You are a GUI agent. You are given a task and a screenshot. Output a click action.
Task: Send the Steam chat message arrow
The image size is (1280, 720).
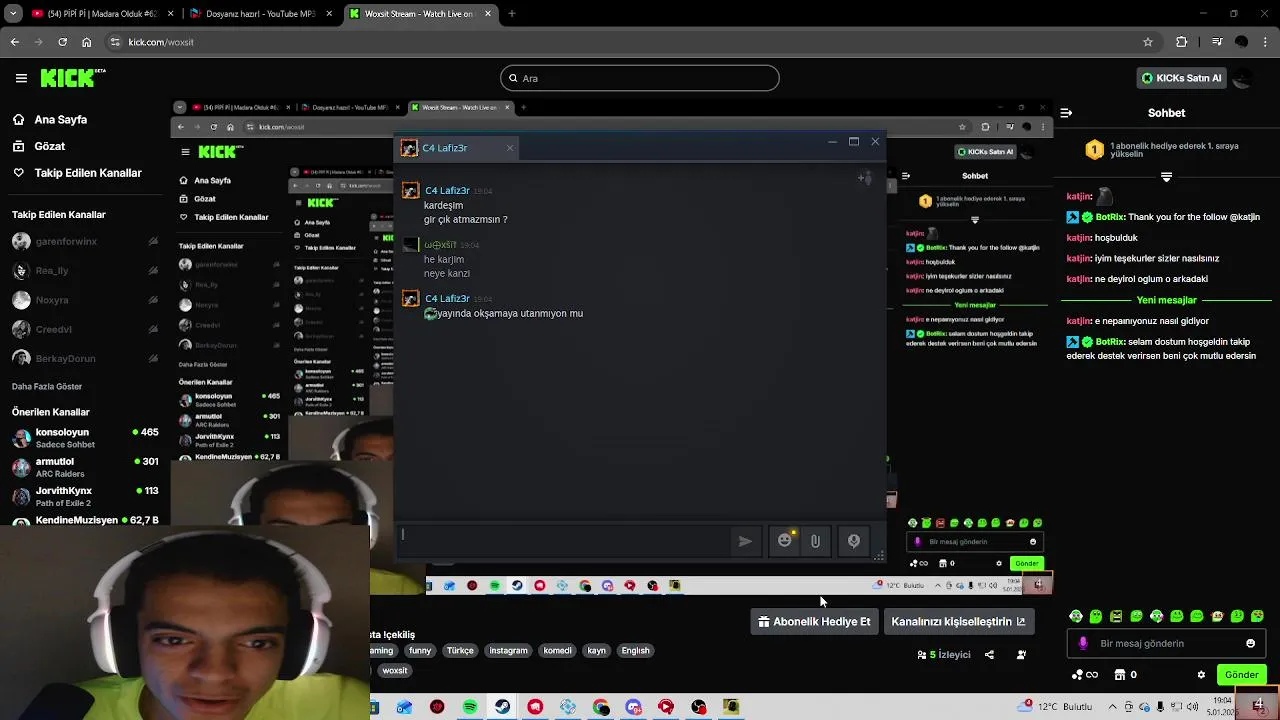(745, 541)
